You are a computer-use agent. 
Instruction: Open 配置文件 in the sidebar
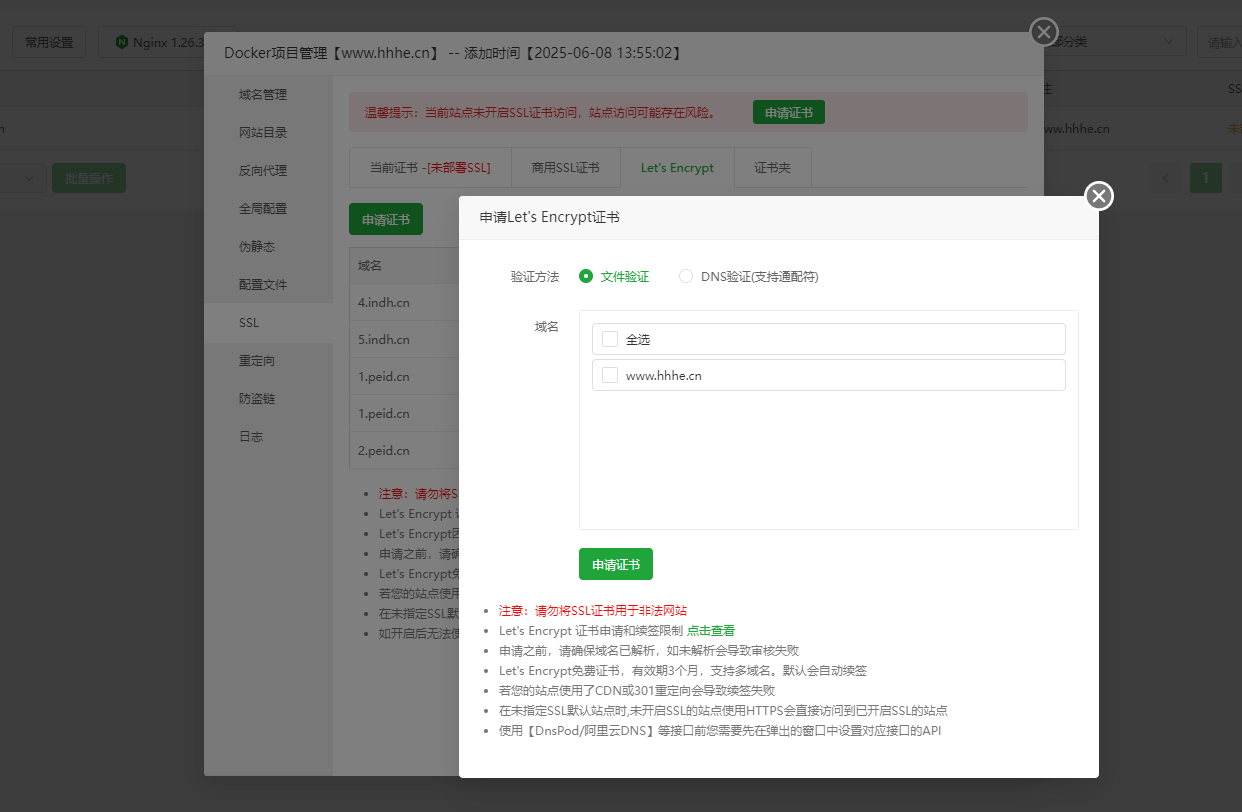(x=268, y=285)
